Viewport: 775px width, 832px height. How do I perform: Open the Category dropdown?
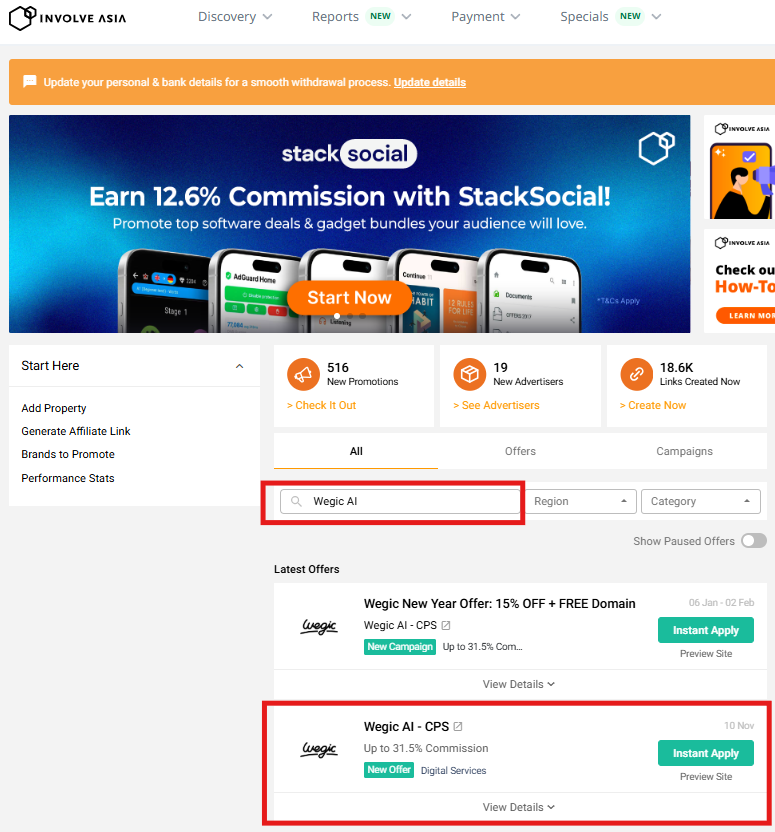click(x=700, y=501)
